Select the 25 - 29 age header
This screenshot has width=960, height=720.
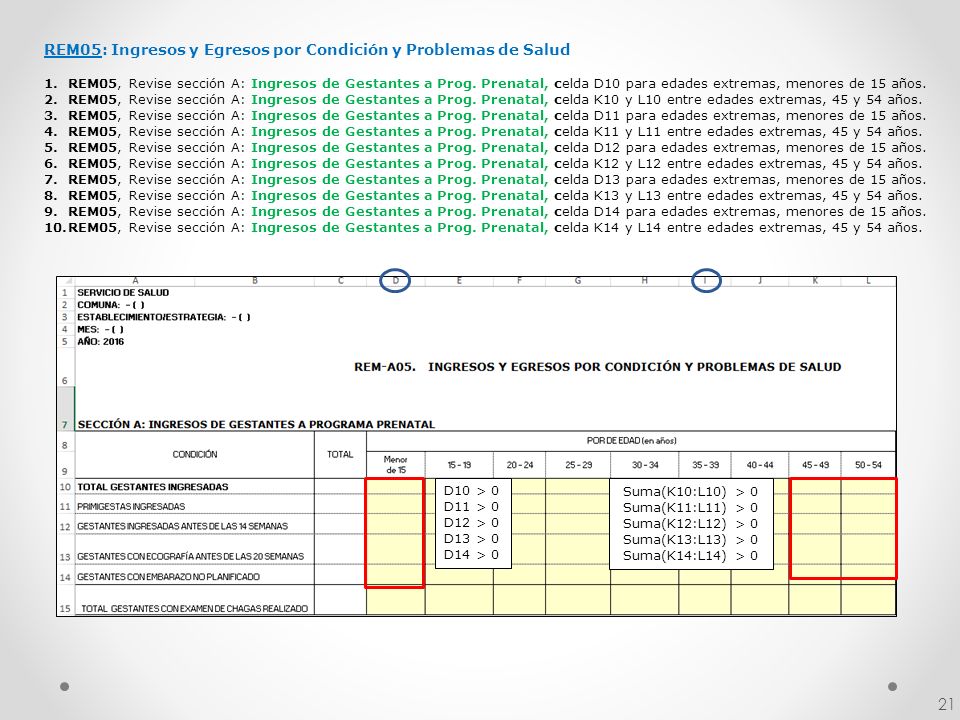click(578, 465)
